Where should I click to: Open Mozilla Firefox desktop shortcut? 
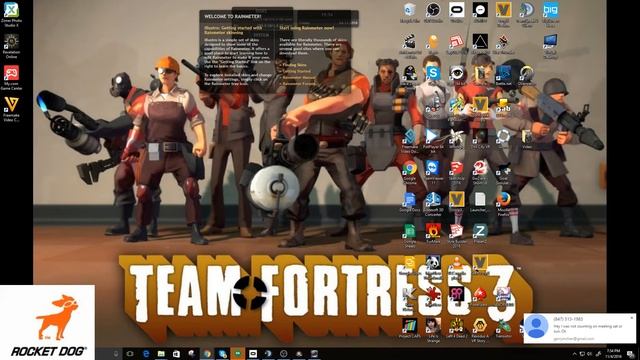point(503,204)
